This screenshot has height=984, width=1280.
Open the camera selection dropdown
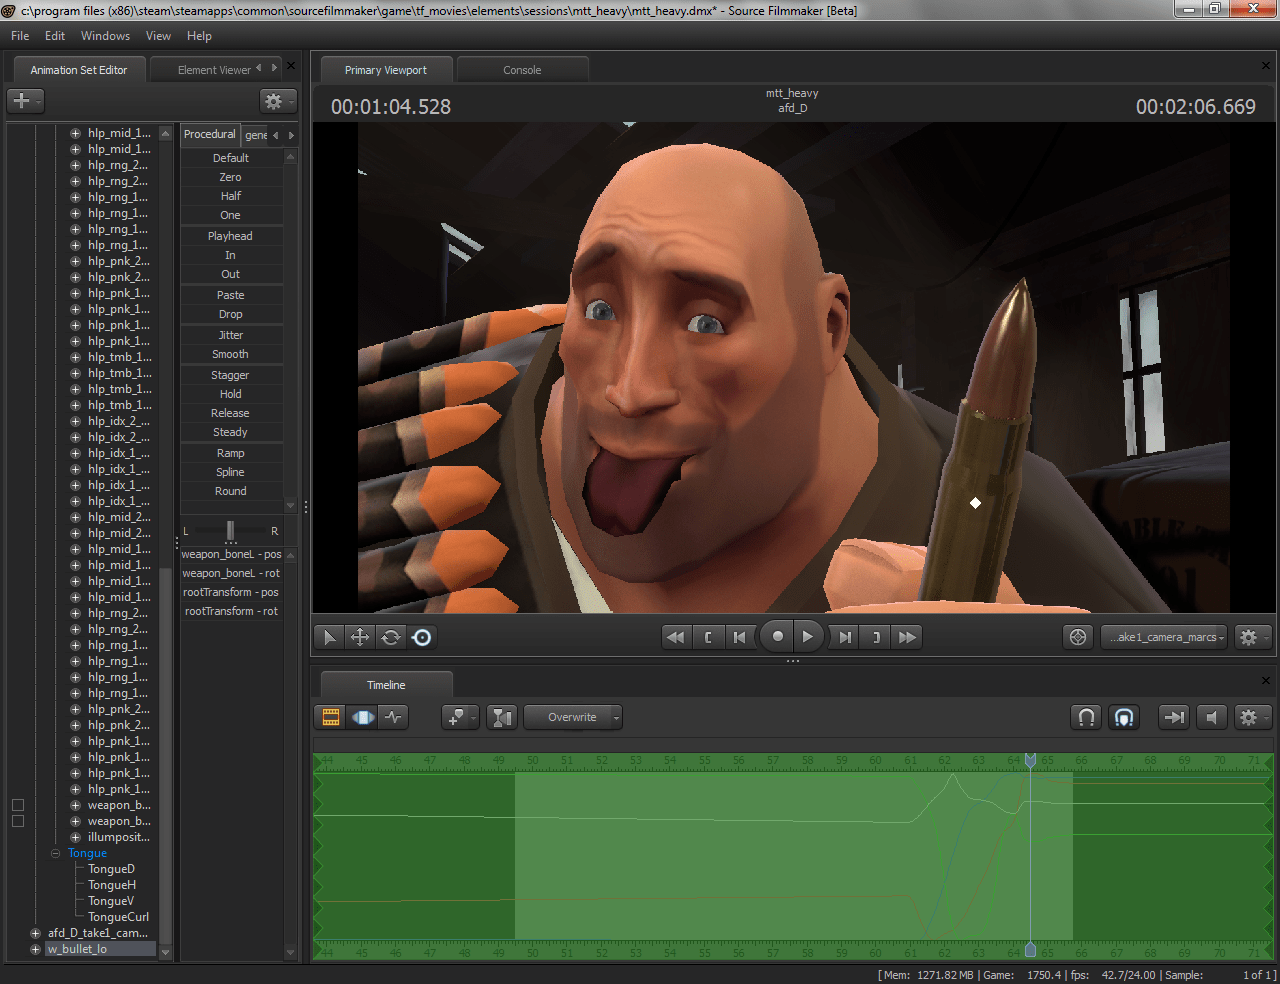click(x=1166, y=637)
